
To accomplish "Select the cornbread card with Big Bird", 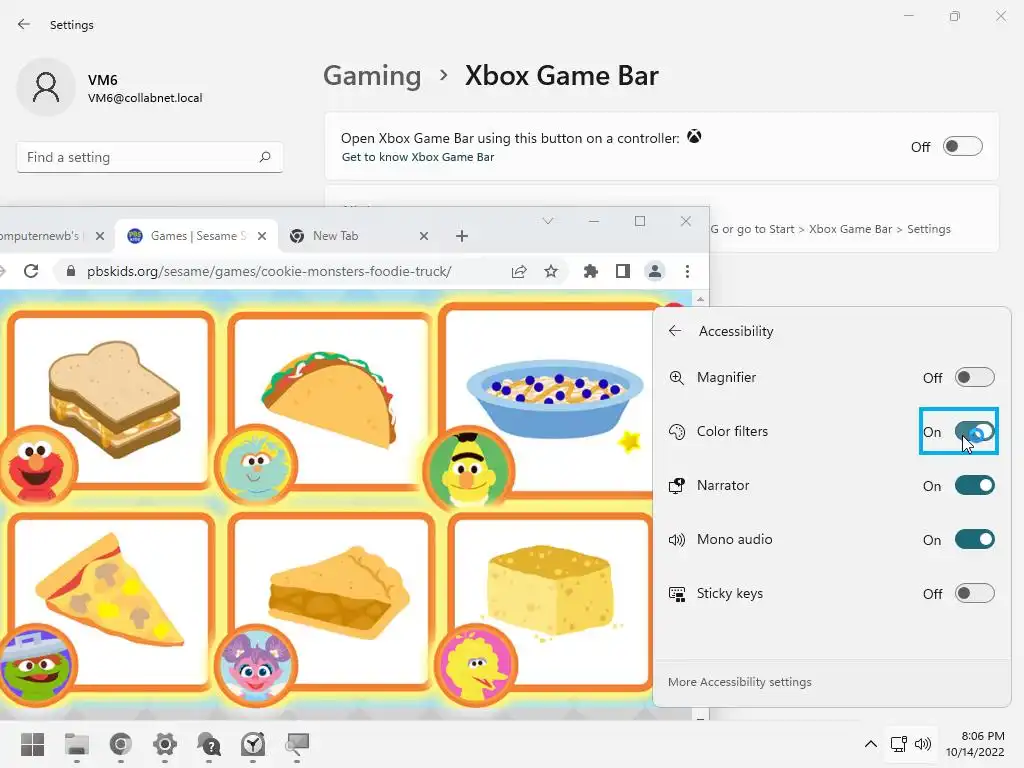I will pyautogui.click(x=550, y=602).
